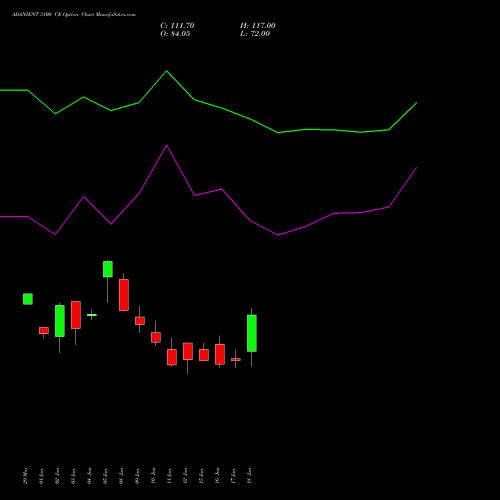Click the peak of the green indicator line
This screenshot has width=500, height=500.
(x=167, y=71)
